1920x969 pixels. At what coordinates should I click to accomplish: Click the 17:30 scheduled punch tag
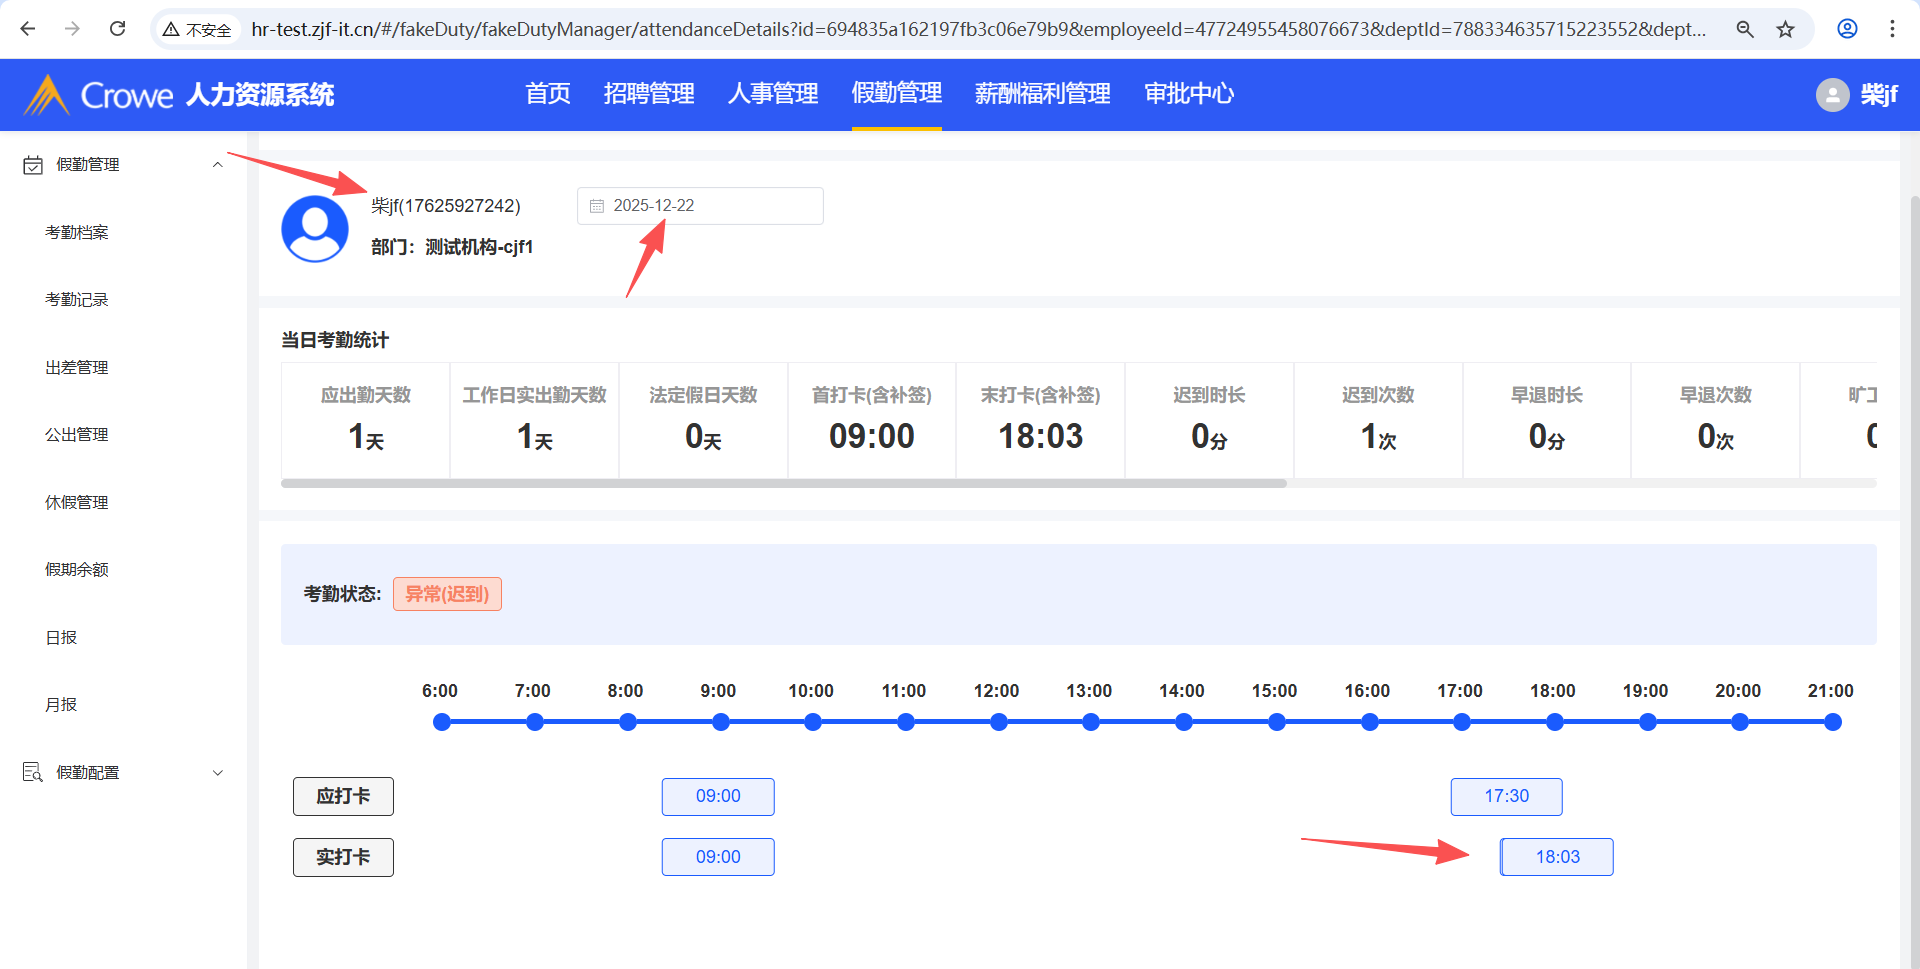pyautogui.click(x=1506, y=797)
